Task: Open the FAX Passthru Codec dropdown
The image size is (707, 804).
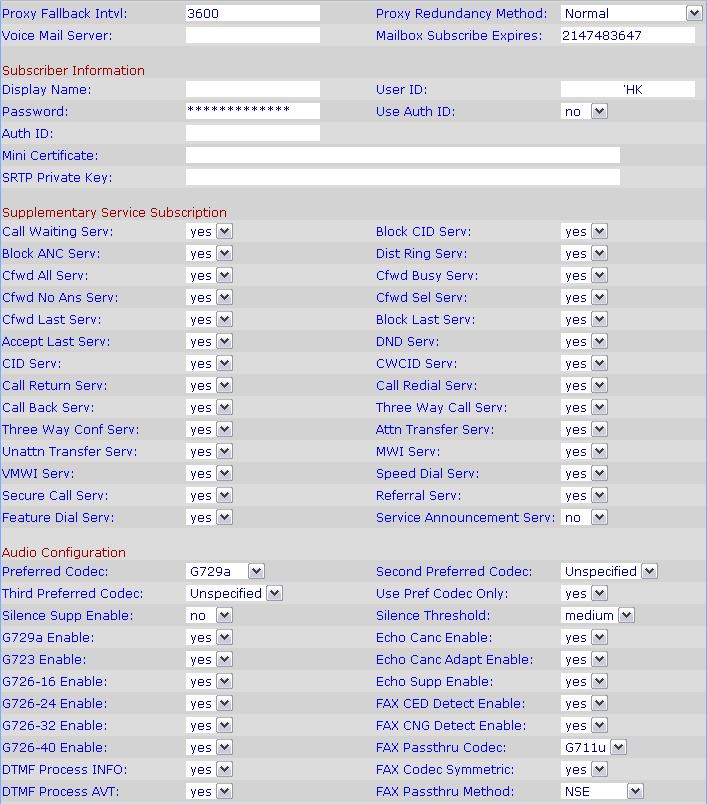Action: point(594,747)
